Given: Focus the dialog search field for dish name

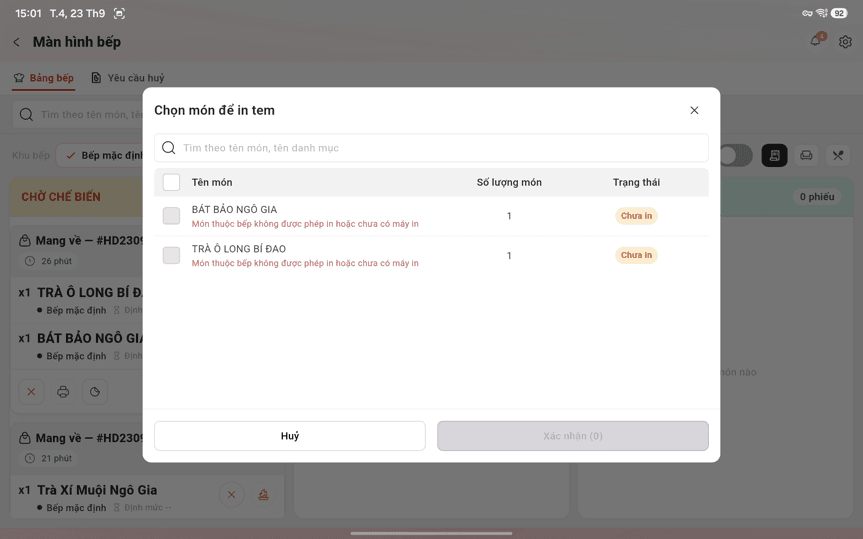Looking at the screenshot, I should [431, 148].
